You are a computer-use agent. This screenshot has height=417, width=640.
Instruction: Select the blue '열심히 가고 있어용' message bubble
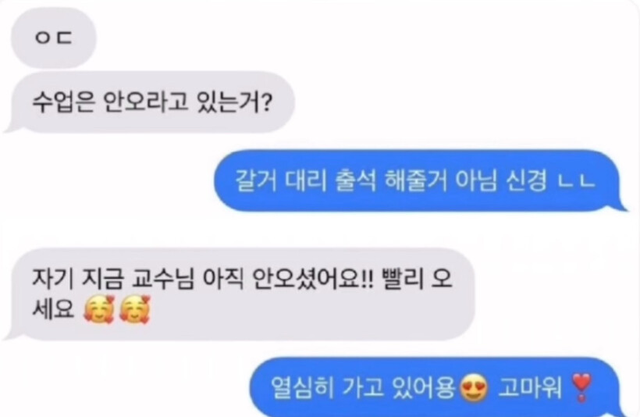tap(438, 387)
